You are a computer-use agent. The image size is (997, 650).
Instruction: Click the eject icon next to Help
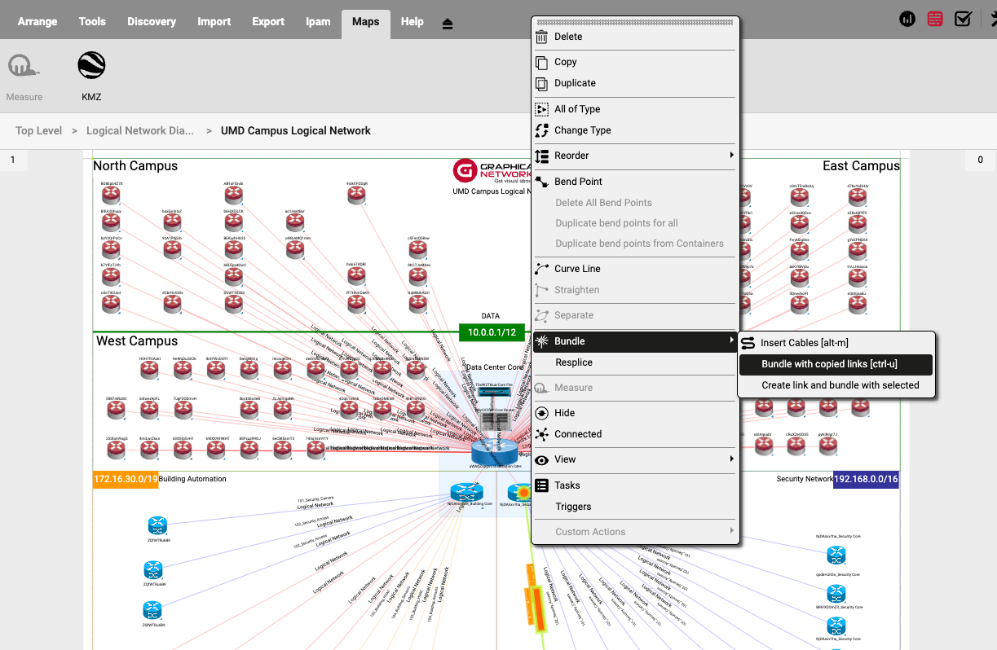pos(447,23)
